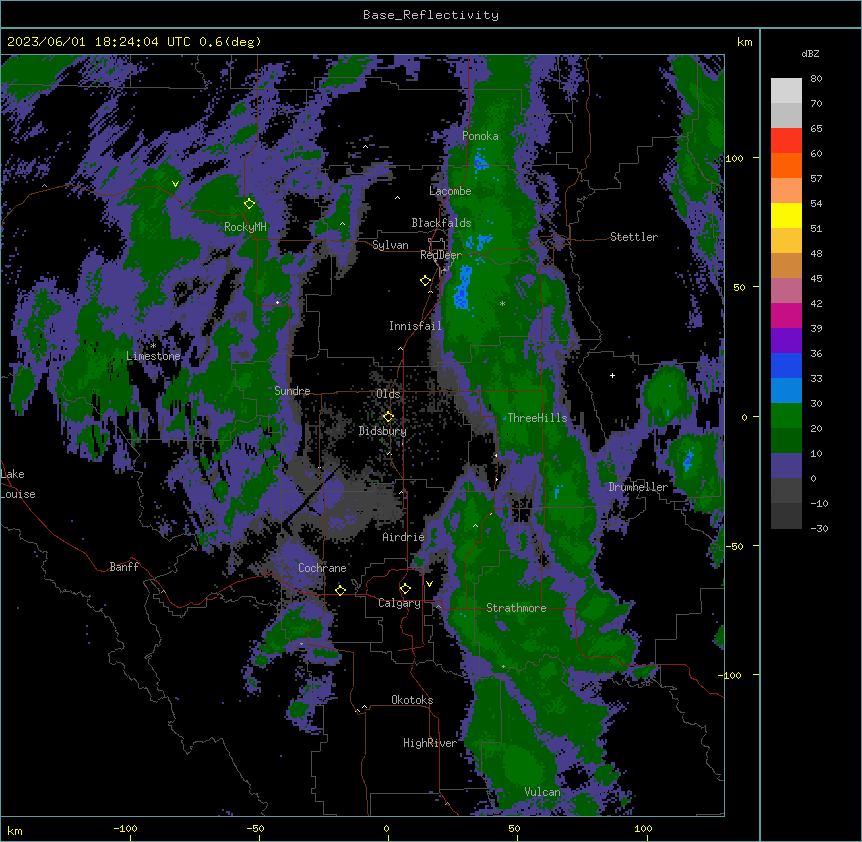Image resolution: width=862 pixels, height=842 pixels.
Task: Click the yellow diamond marker above Calgary label
Action: (x=405, y=589)
